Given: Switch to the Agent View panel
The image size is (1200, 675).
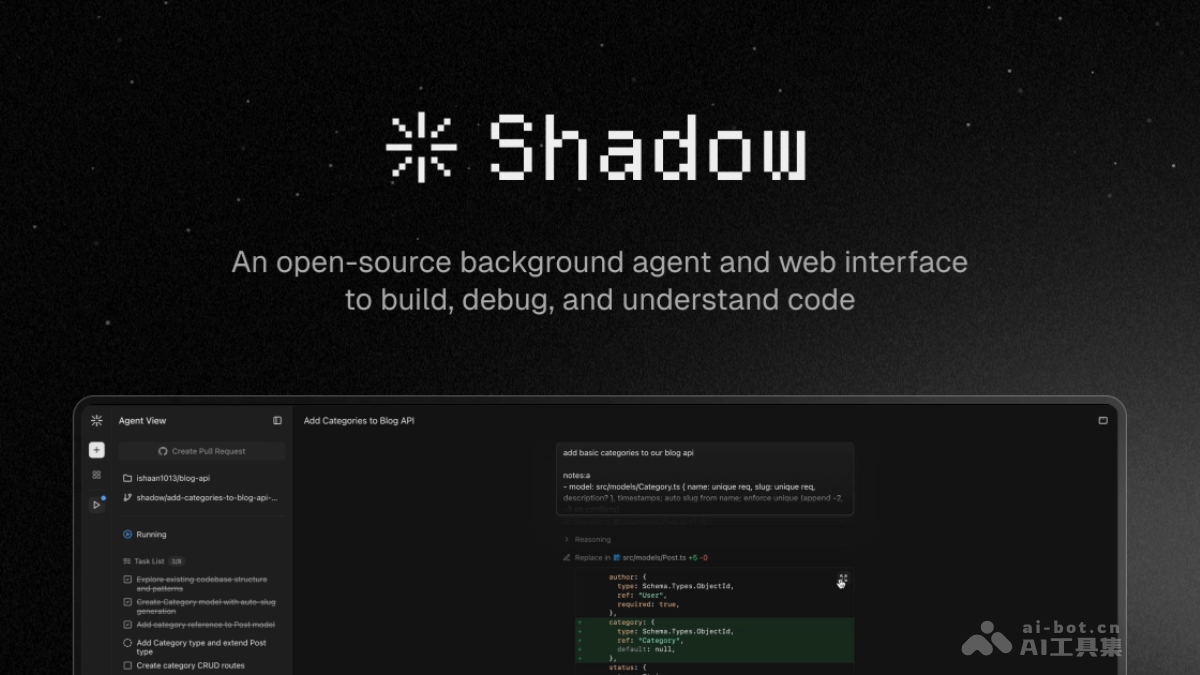Looking at the screenshot, I should click(142, 420).
